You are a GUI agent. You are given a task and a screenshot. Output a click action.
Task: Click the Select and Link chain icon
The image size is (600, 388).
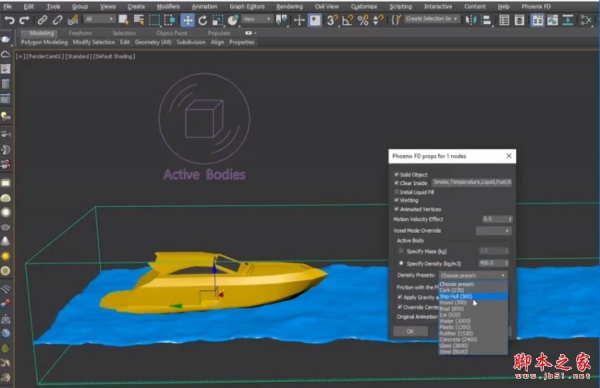tap(42, 20)
